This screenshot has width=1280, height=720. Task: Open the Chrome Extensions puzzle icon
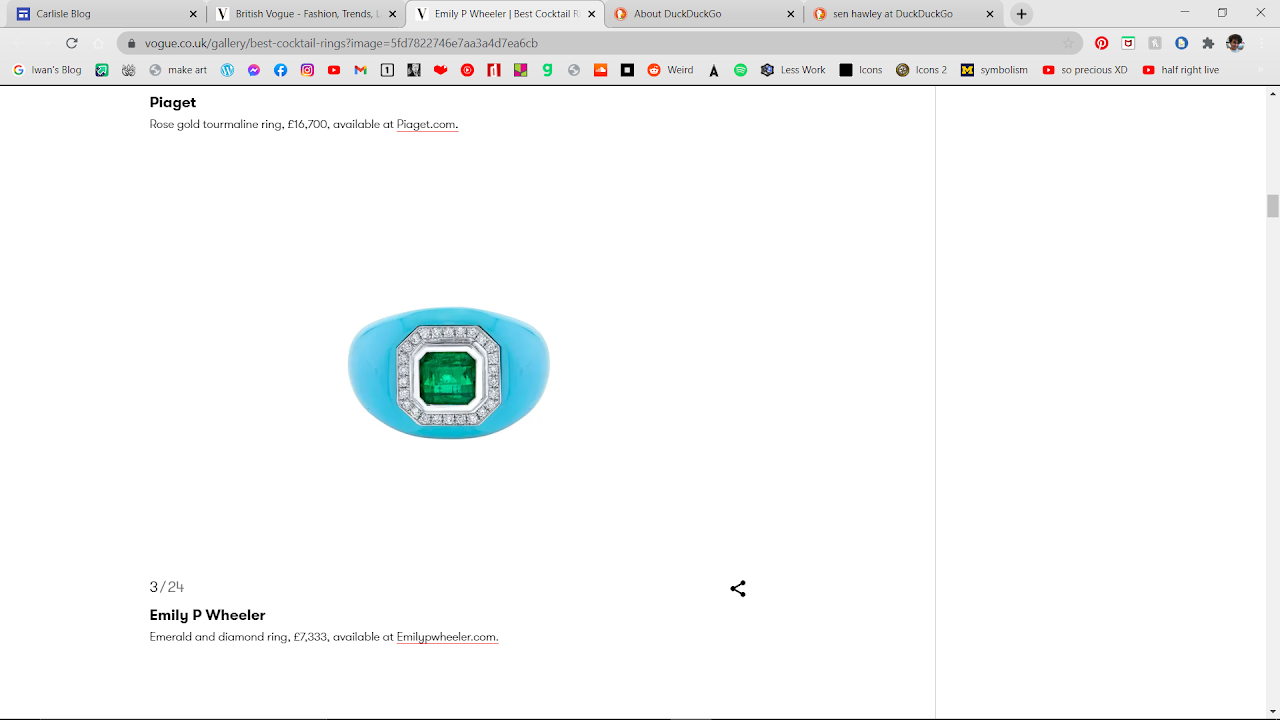click(x=1208, y=43)
